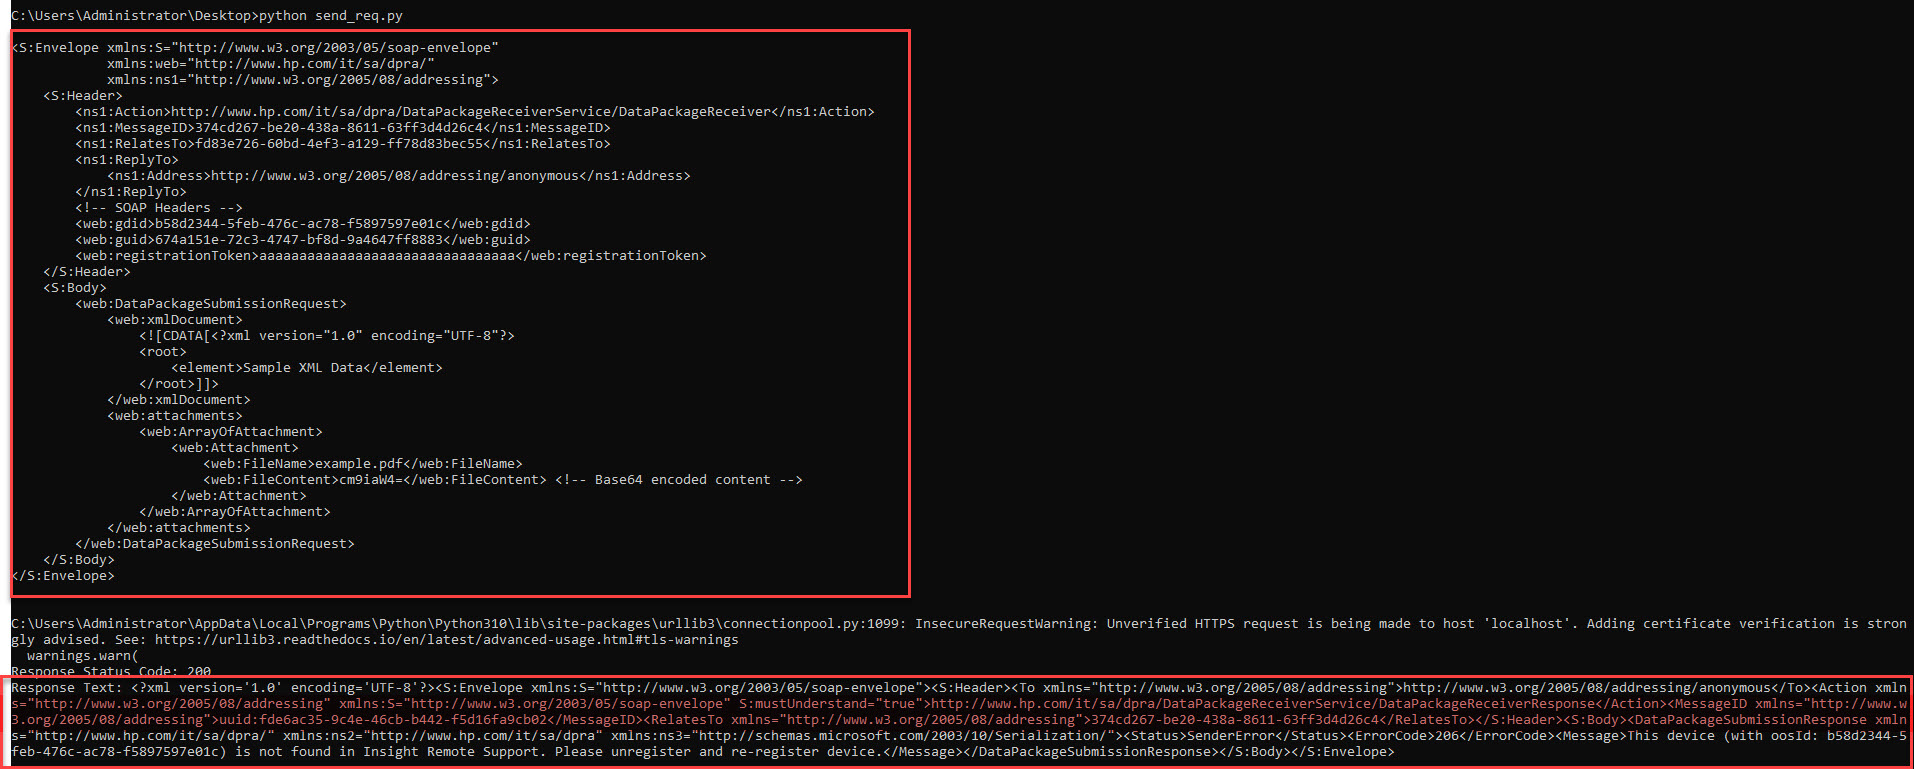Viewport: 1914px width, 769px height.
Task: Click the CDATA xml version line
Action: (x=327, y=336)
